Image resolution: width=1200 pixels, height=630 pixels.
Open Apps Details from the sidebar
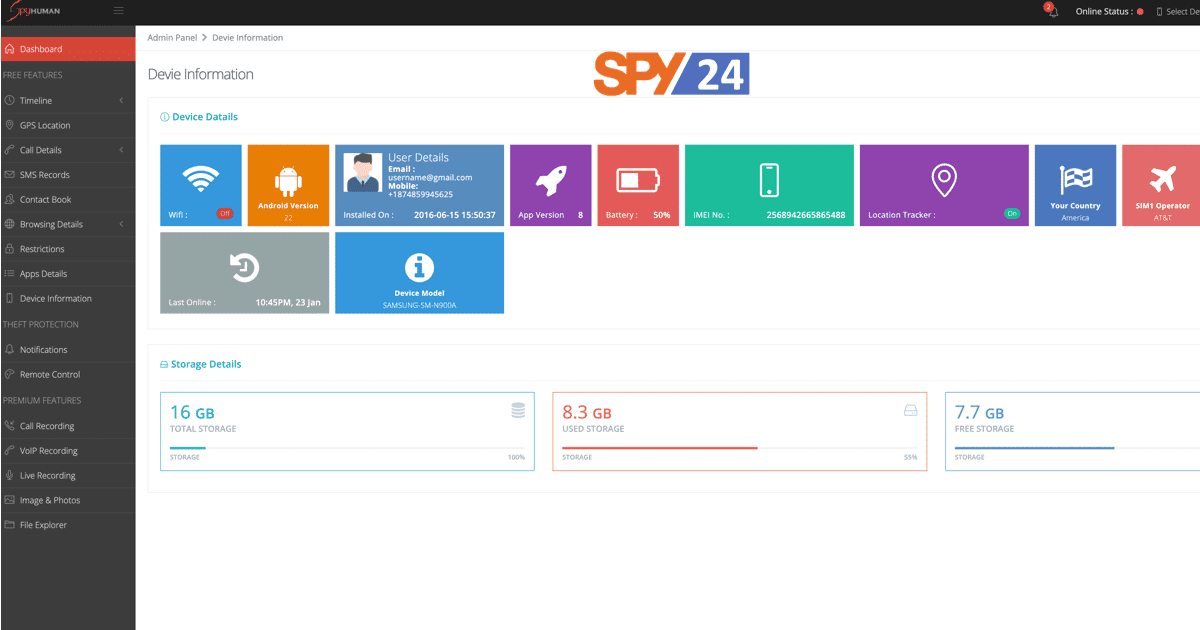(67, 273)
